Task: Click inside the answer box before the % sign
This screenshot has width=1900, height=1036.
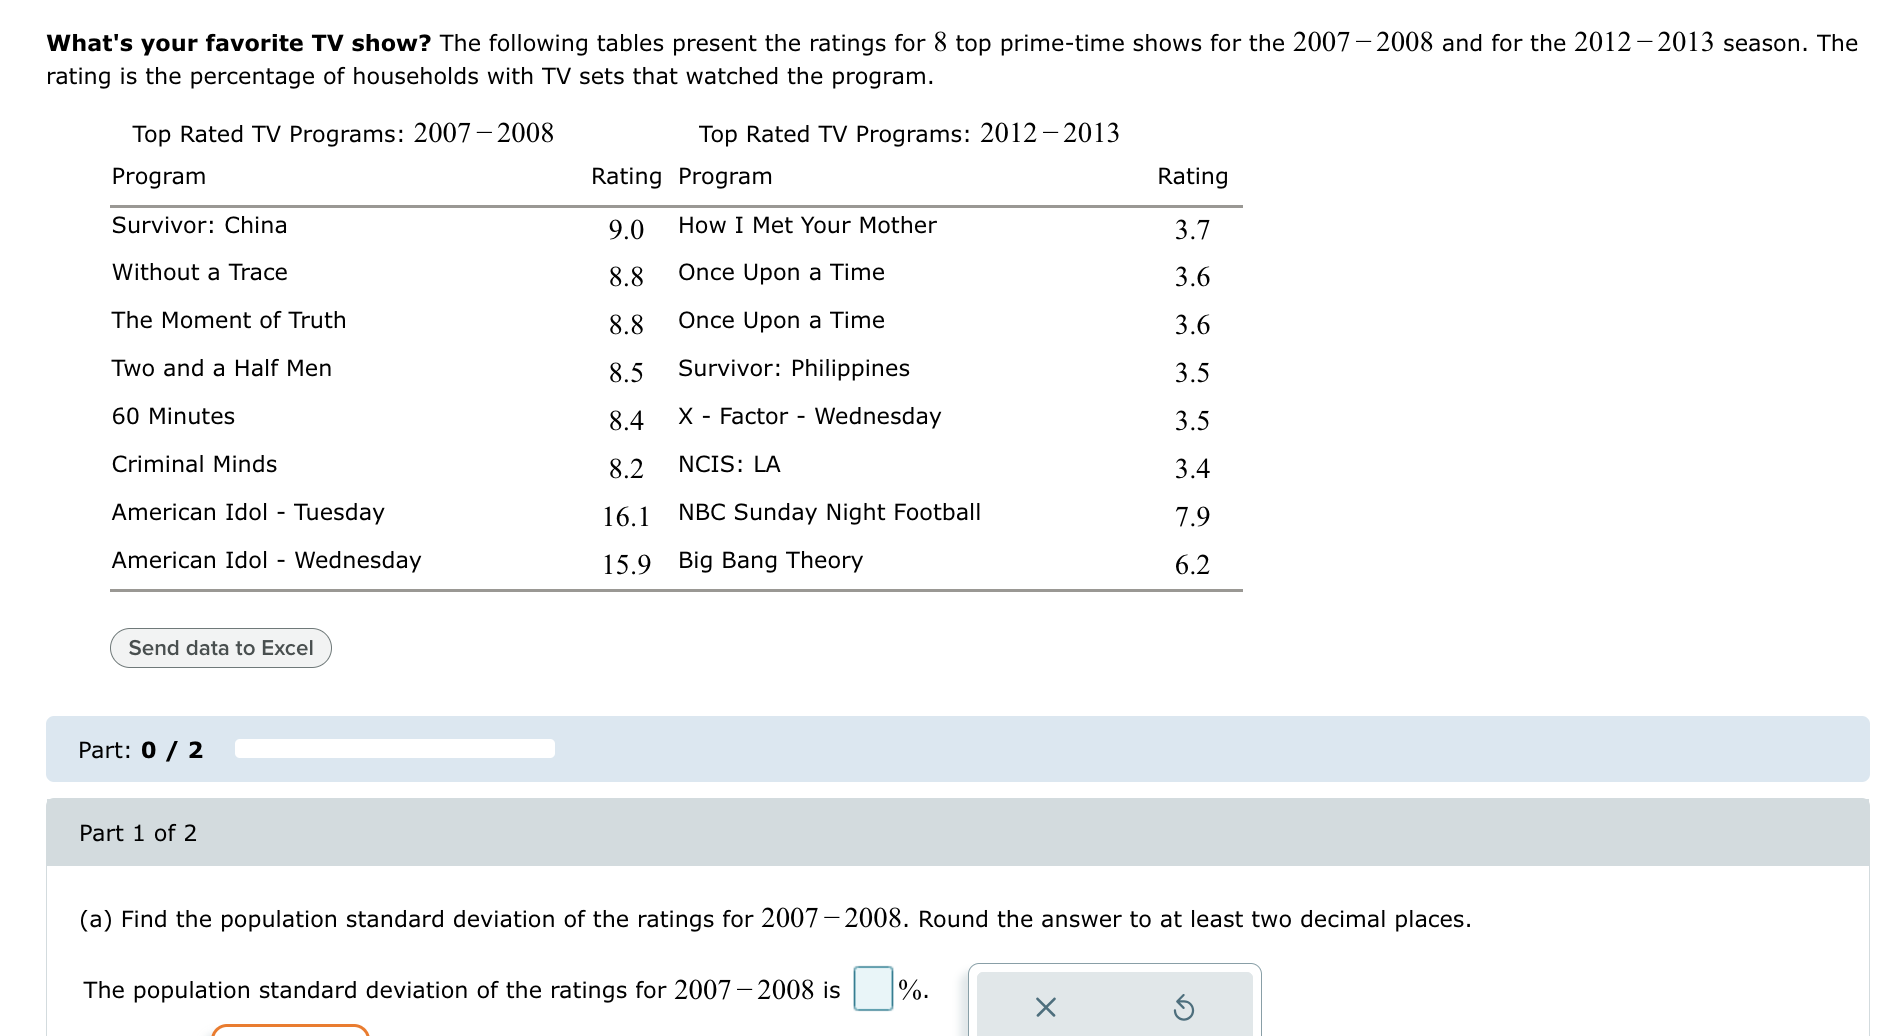Action: 871,990
